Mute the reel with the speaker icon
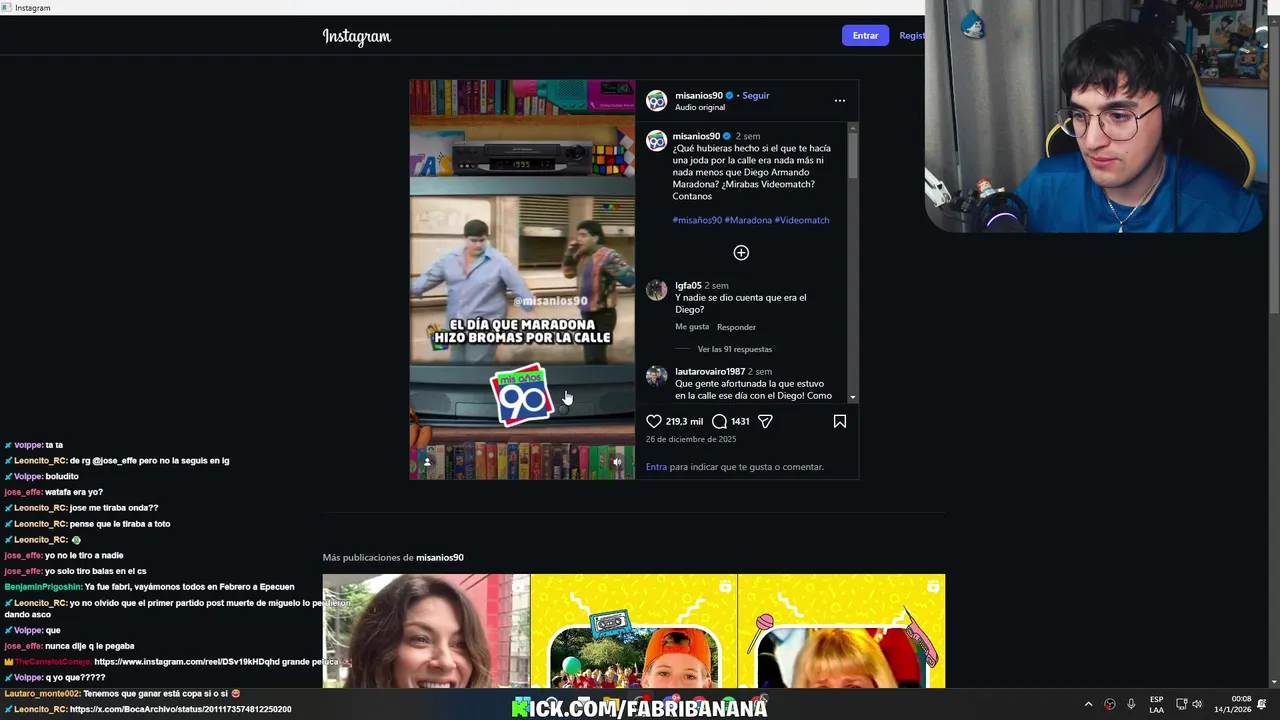The image size is (1280, 720). pyautogui.click(x=617, y=462)
